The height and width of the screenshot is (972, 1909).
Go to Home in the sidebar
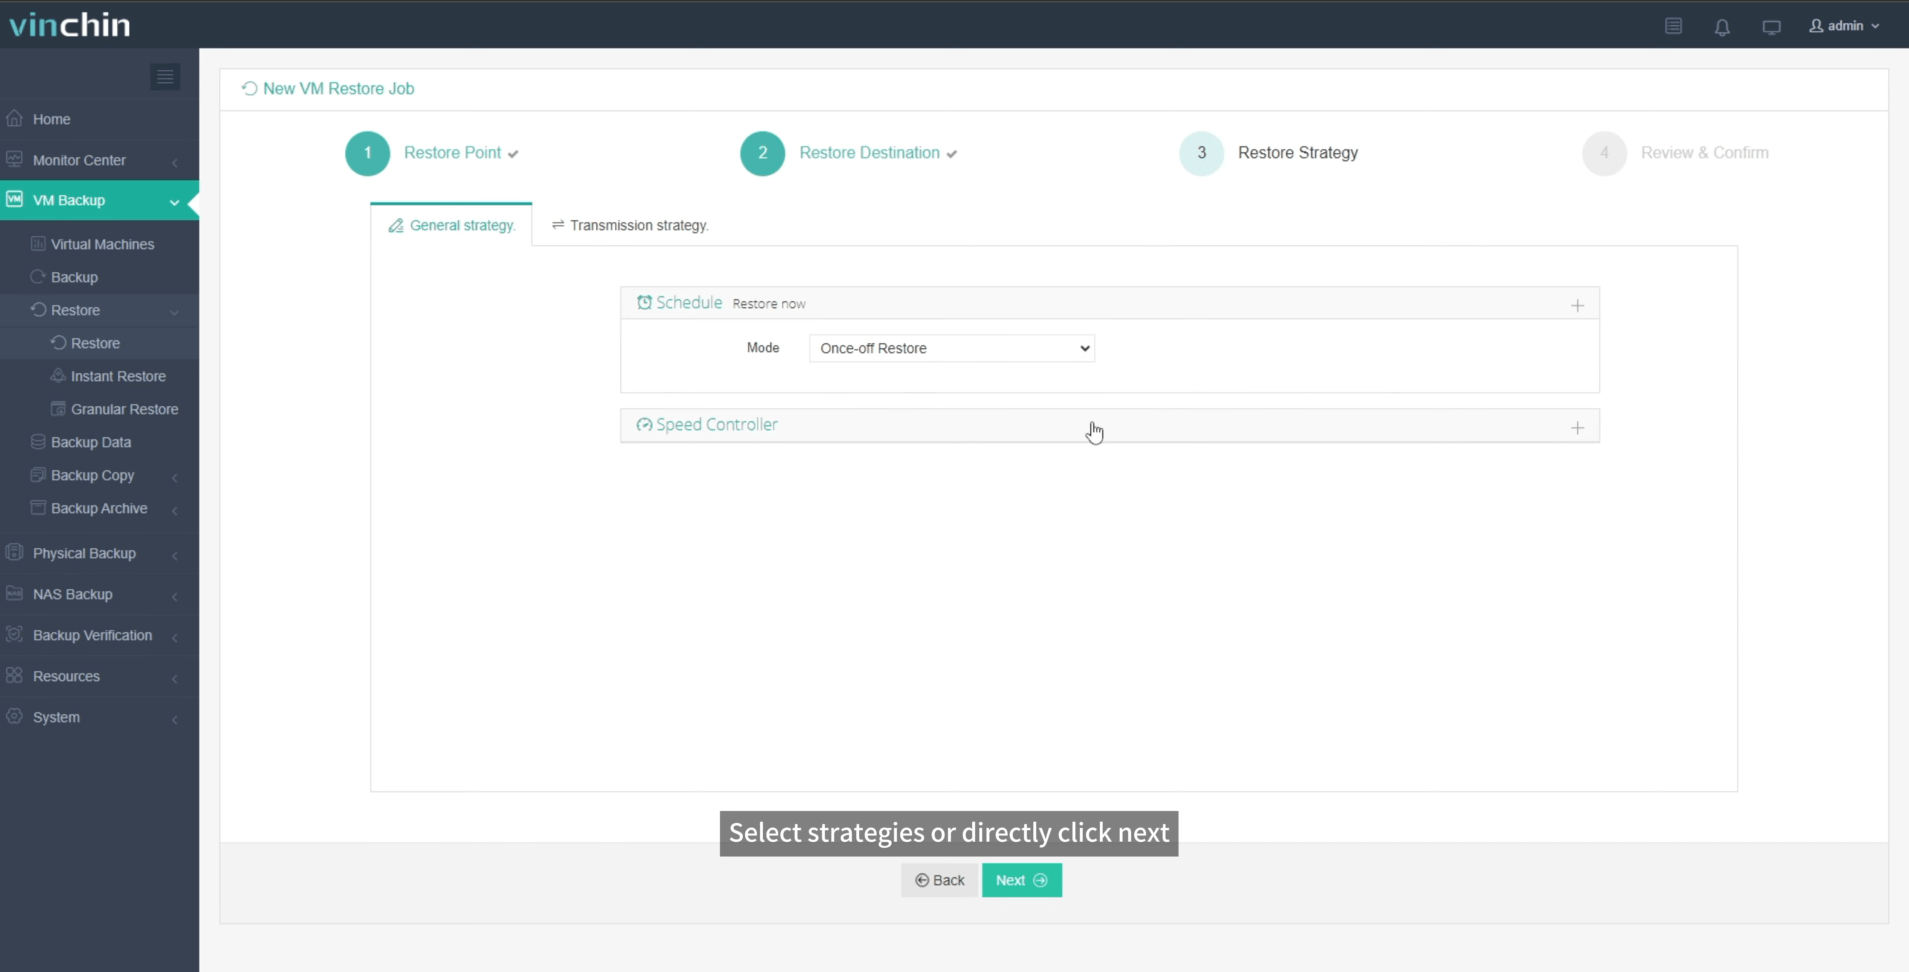point(99,119)
